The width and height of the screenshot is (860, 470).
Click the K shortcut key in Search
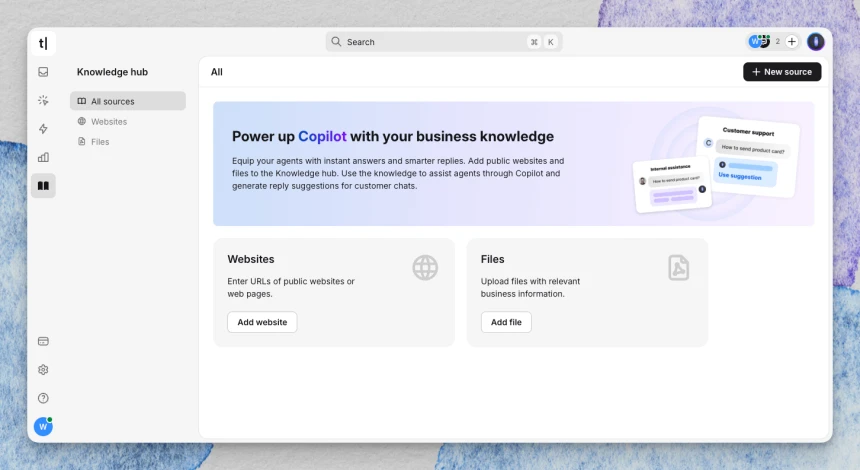pos(551,42)
